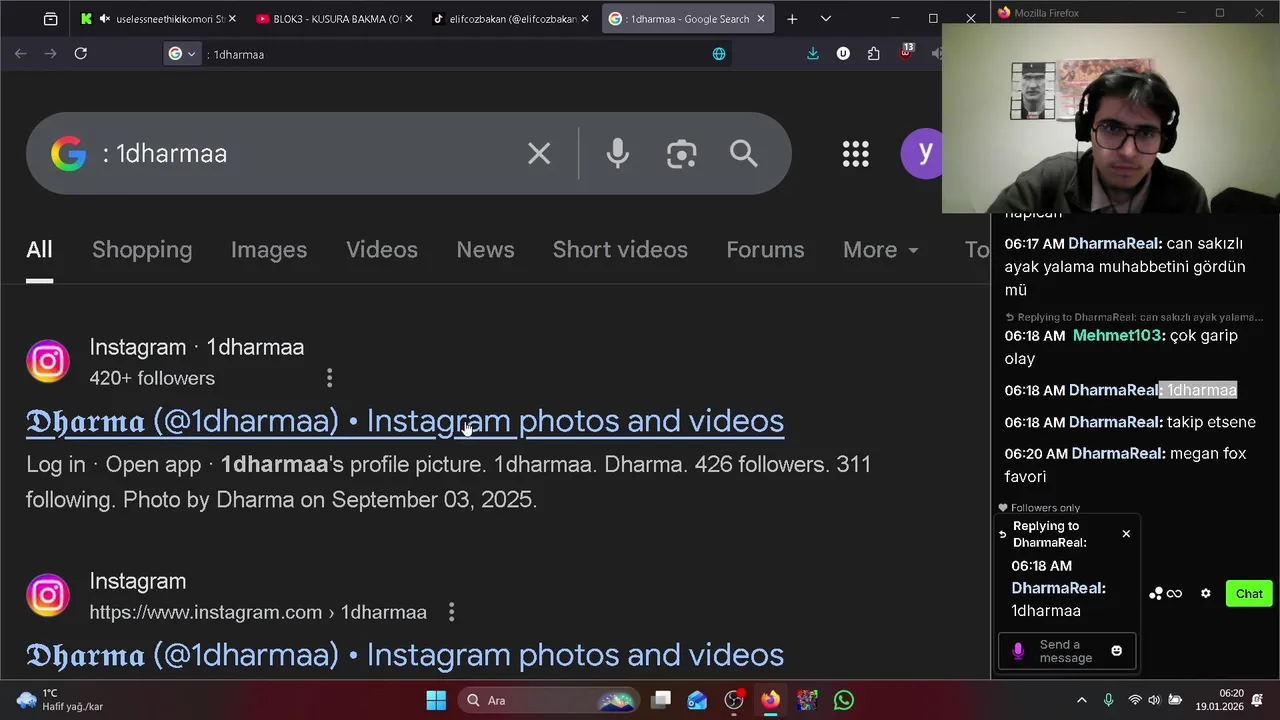The image size is (1280, 720).
Task: Click Mehmet103 username in chat
Action: [x=1118, y=336]
